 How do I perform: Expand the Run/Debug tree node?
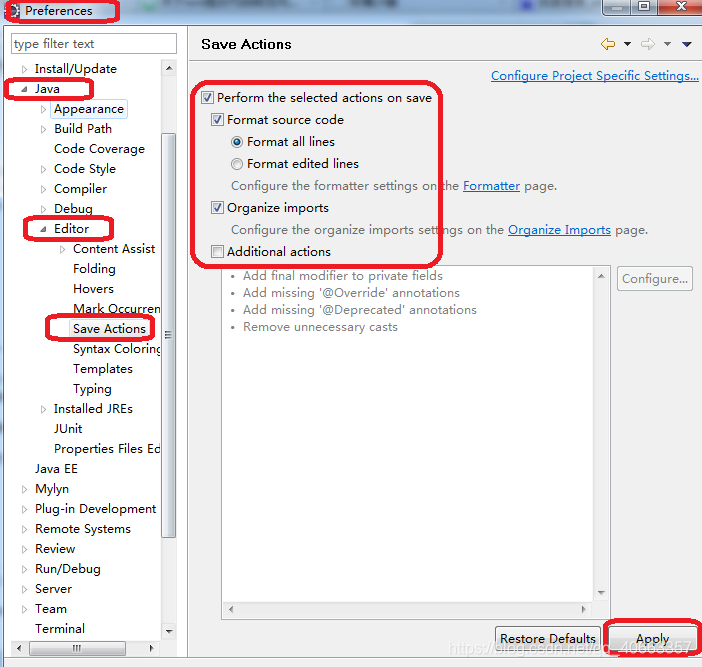click(25, 569)
